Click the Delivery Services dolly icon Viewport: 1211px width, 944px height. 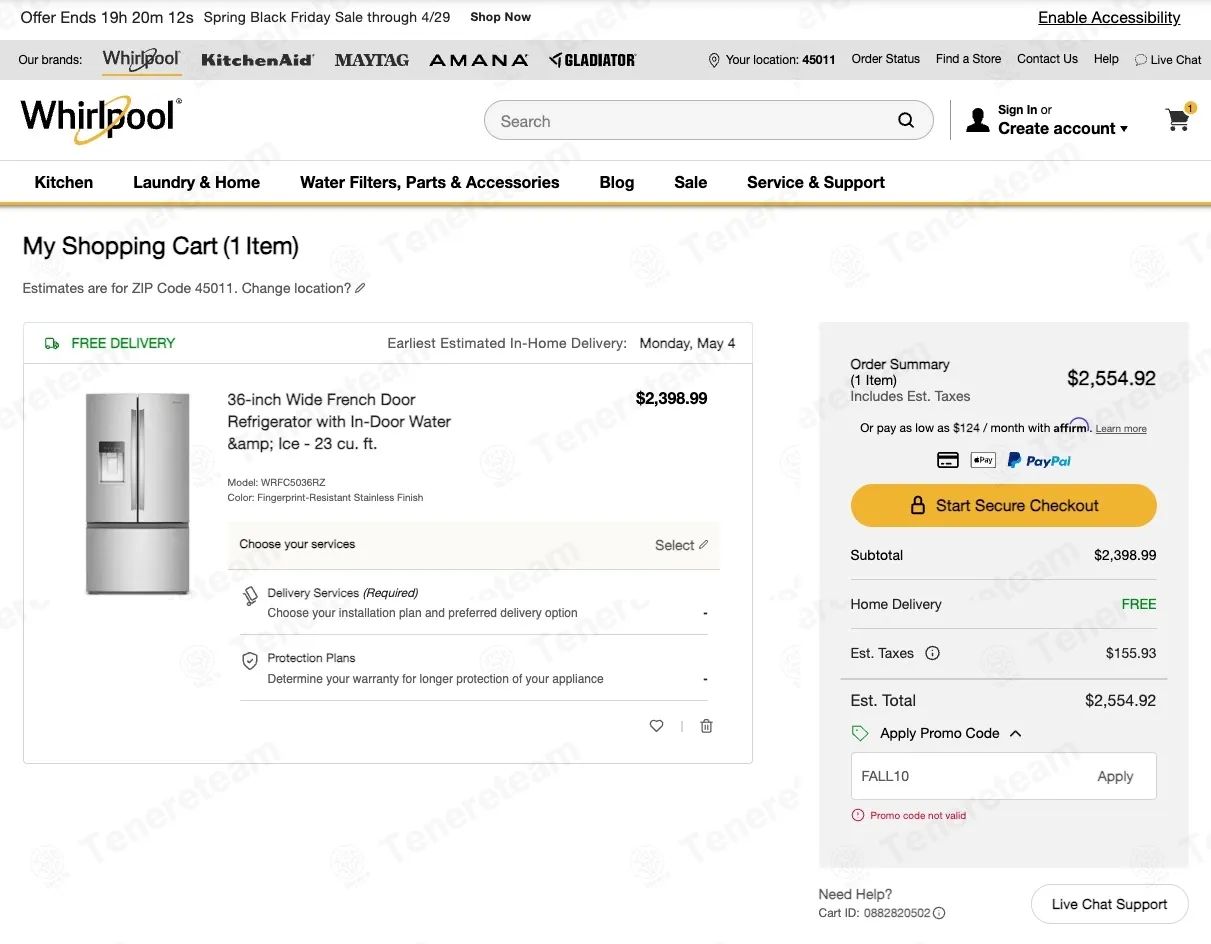point(250,596)
